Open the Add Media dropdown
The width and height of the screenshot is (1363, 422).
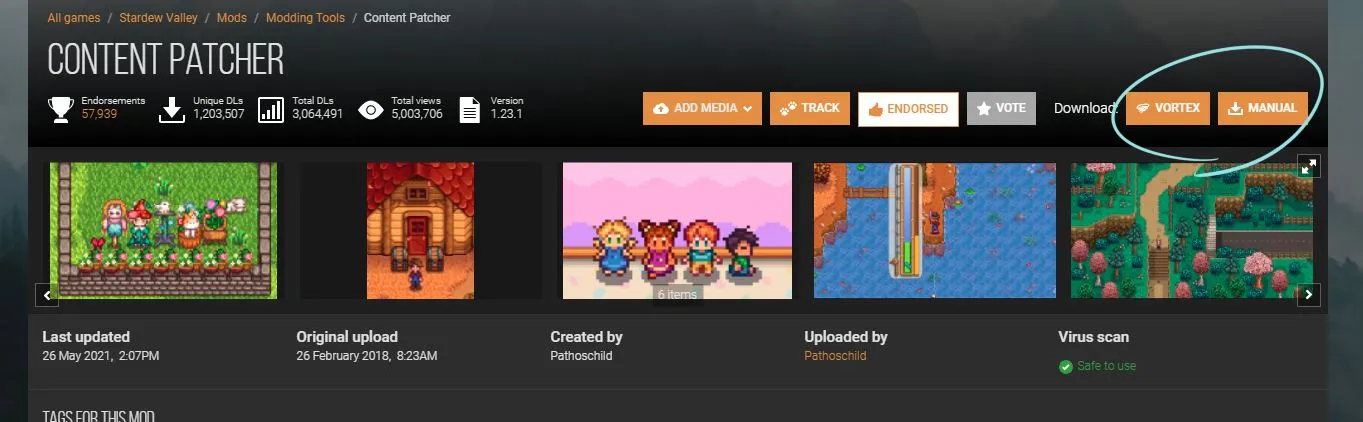(x=702, y=109)
